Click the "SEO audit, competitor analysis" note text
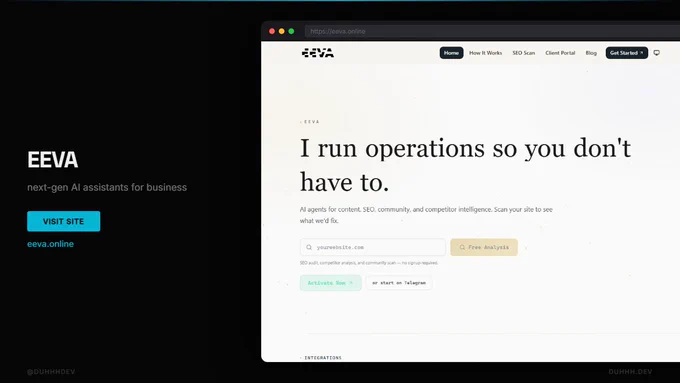This screenshot has width=680, height=383. 369,263
